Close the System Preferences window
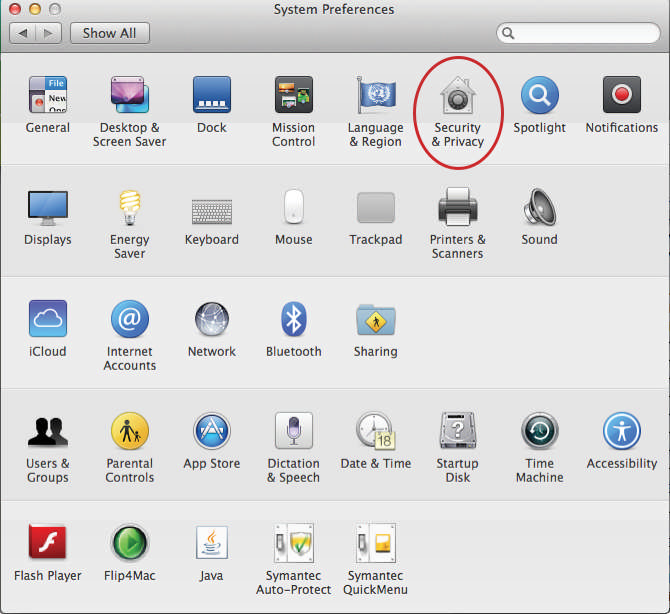Screen dimensions: 670x614 coord(15,9)
